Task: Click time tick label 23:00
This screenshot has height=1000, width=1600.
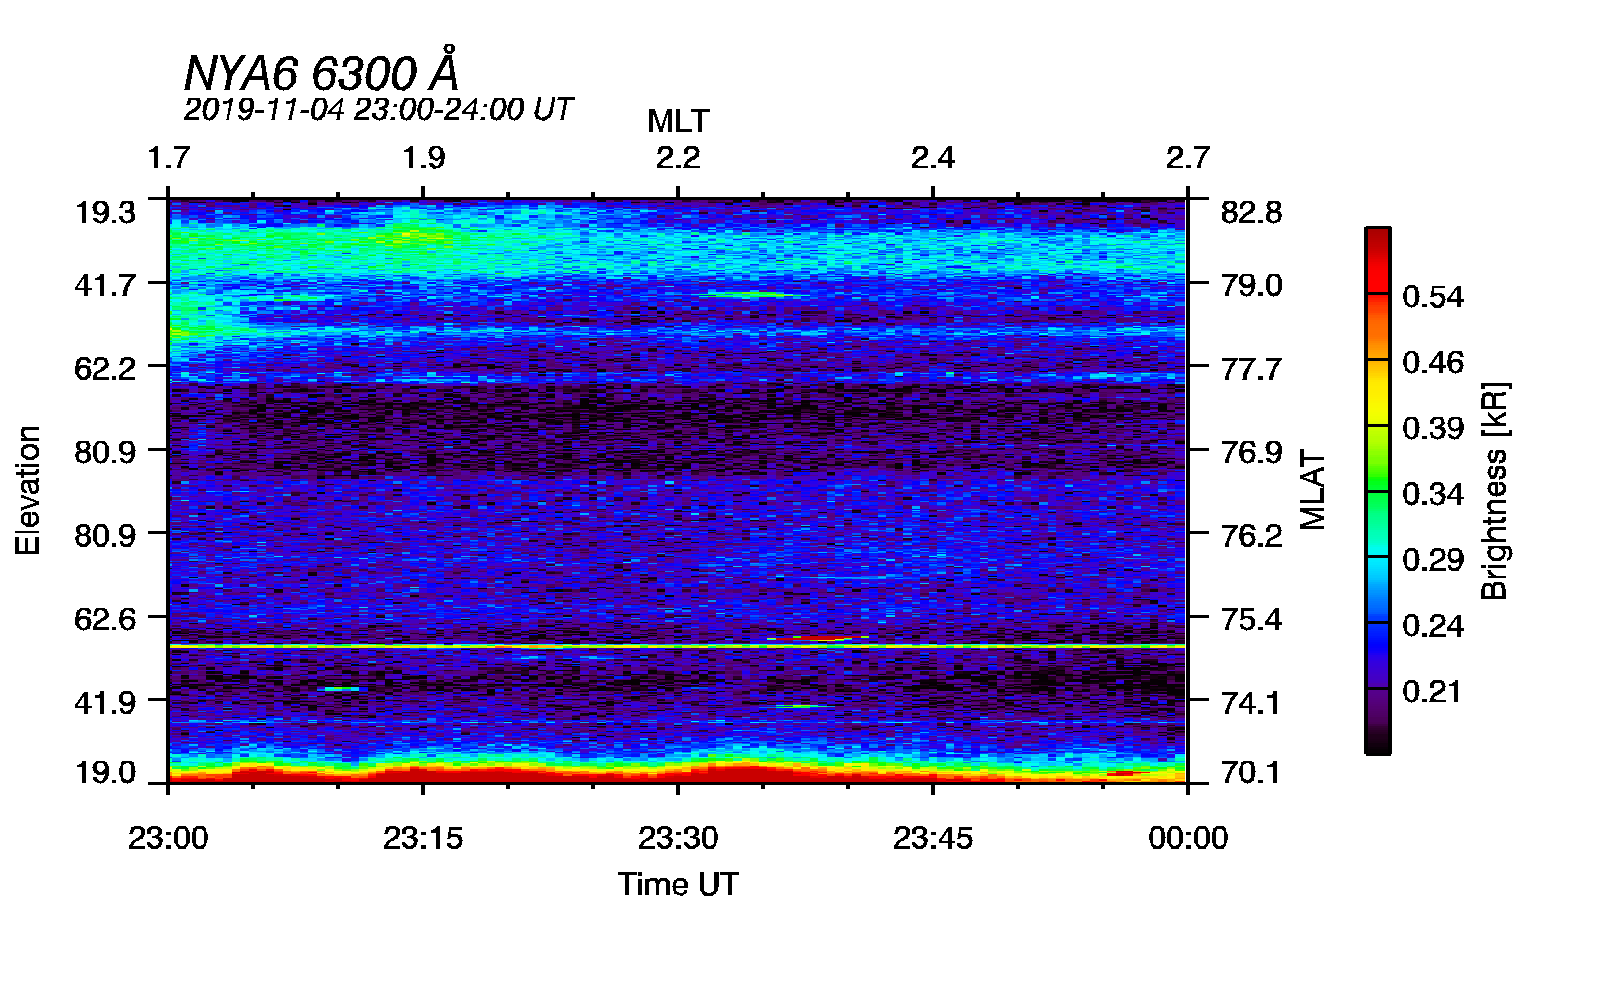Action: click(168, 838)
